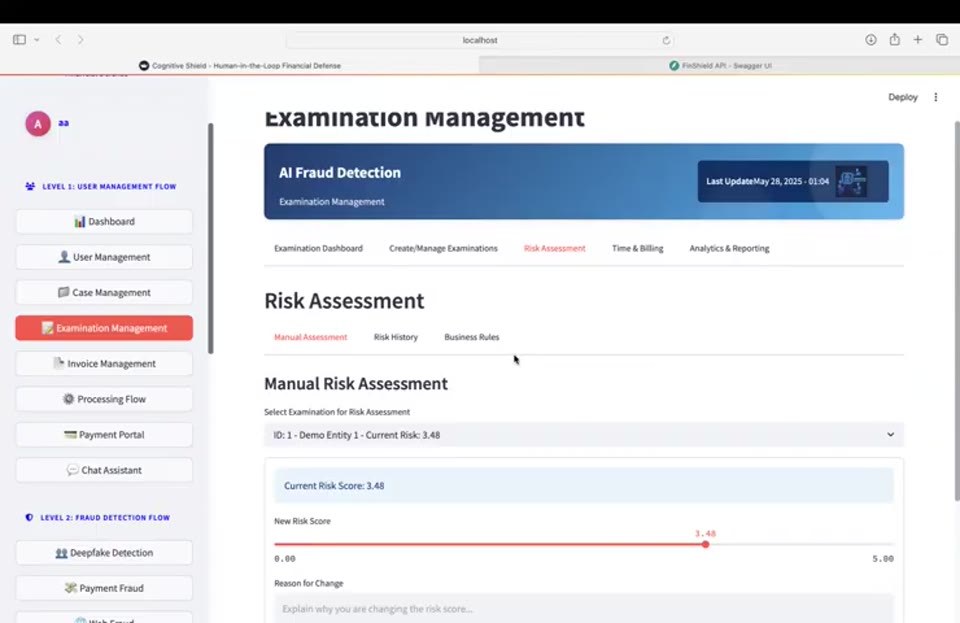The image size is (960, 623).
Task: Open a new tab with plus icon
Action: coord(918,40)
